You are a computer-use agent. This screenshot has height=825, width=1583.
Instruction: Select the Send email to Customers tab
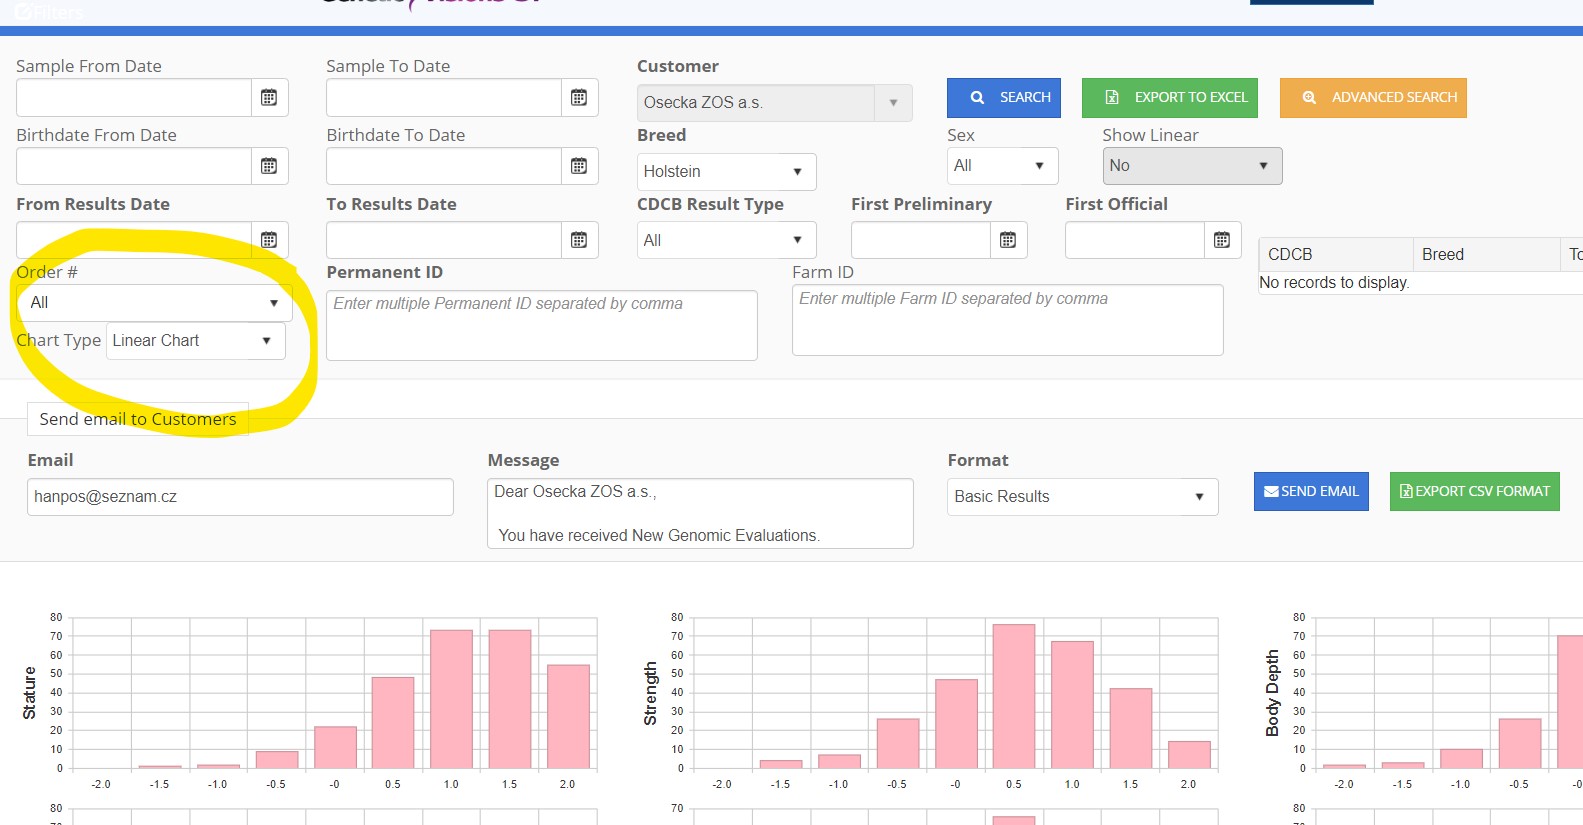pos(138,419)
